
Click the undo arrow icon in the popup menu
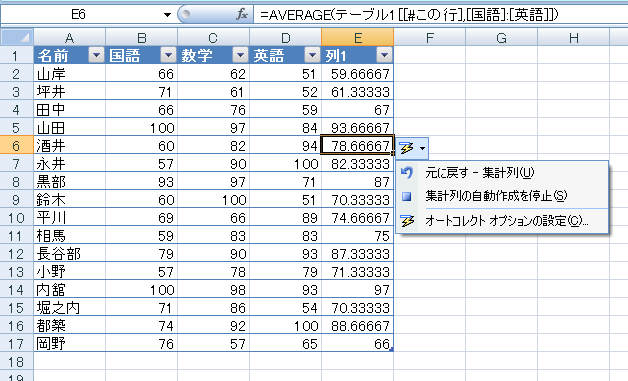click(x=407, y=173)
